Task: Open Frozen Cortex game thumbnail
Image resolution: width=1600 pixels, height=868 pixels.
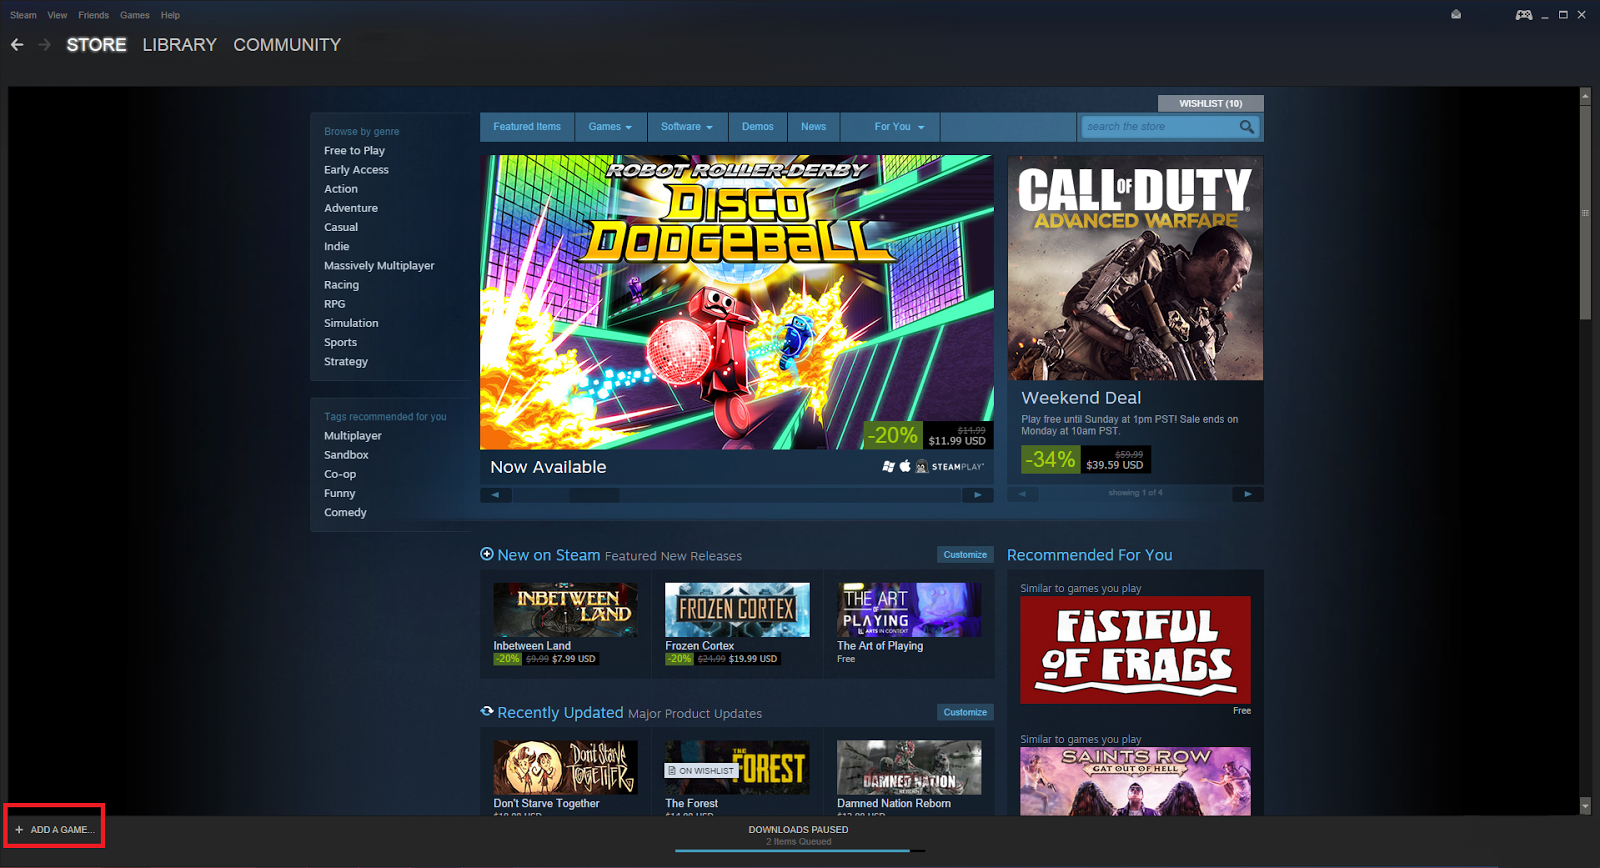Action: pos(737,610)
